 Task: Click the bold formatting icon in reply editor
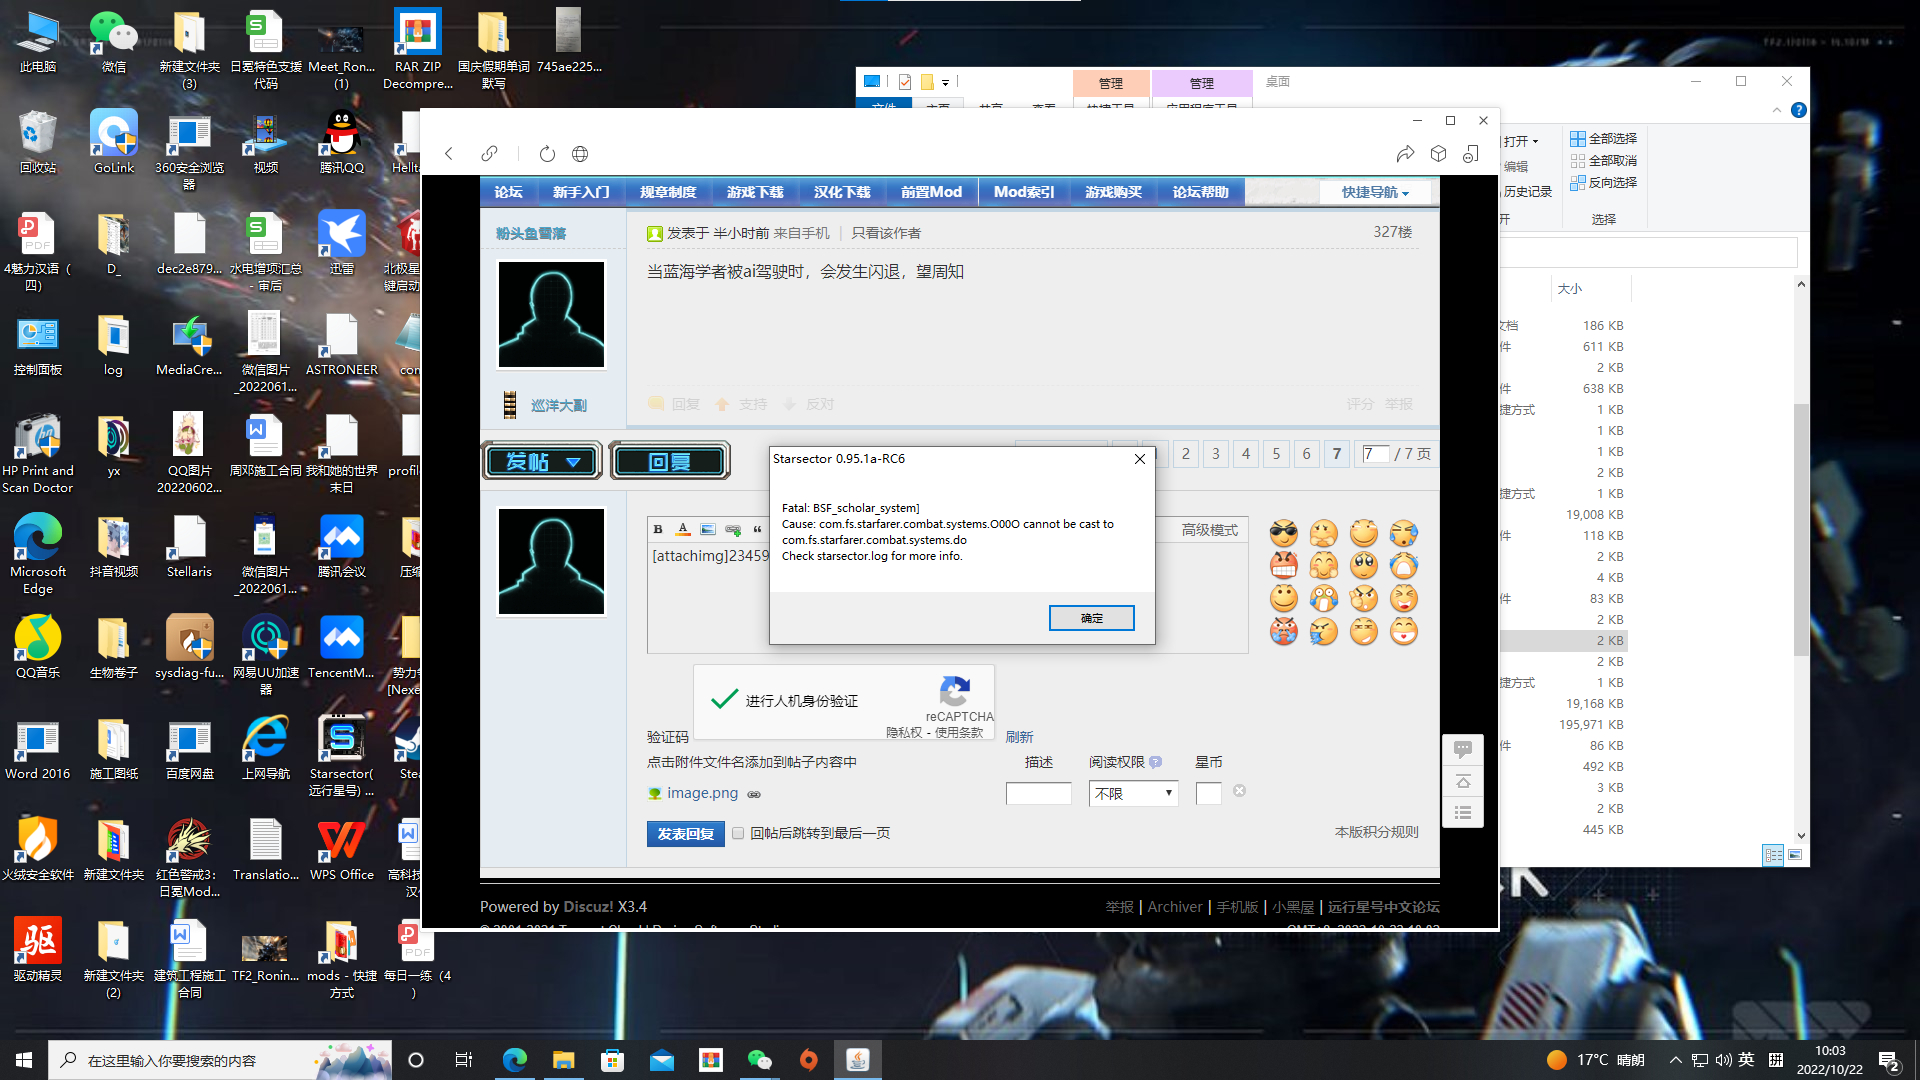coord(658,529)
